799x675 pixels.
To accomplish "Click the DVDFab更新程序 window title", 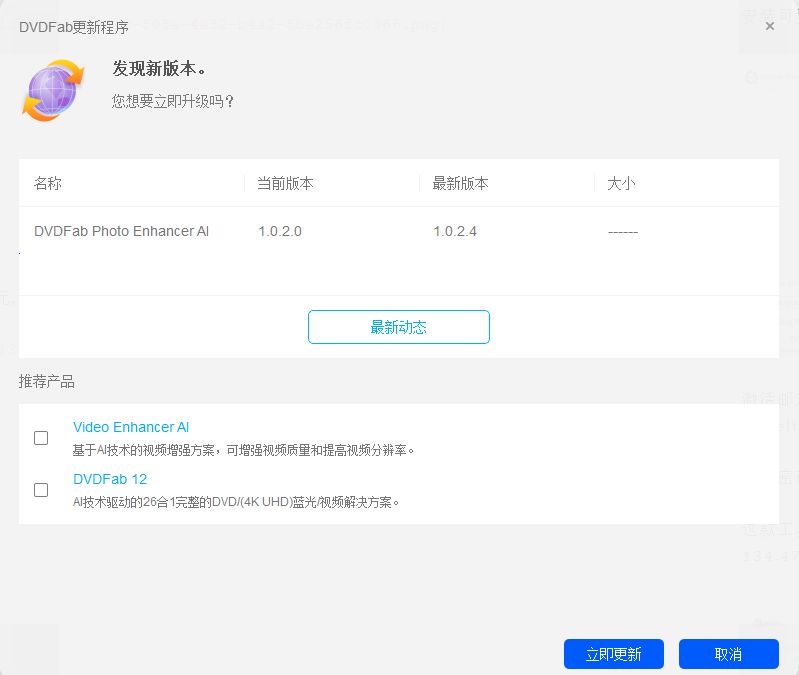I will click(x=74, y=27).
